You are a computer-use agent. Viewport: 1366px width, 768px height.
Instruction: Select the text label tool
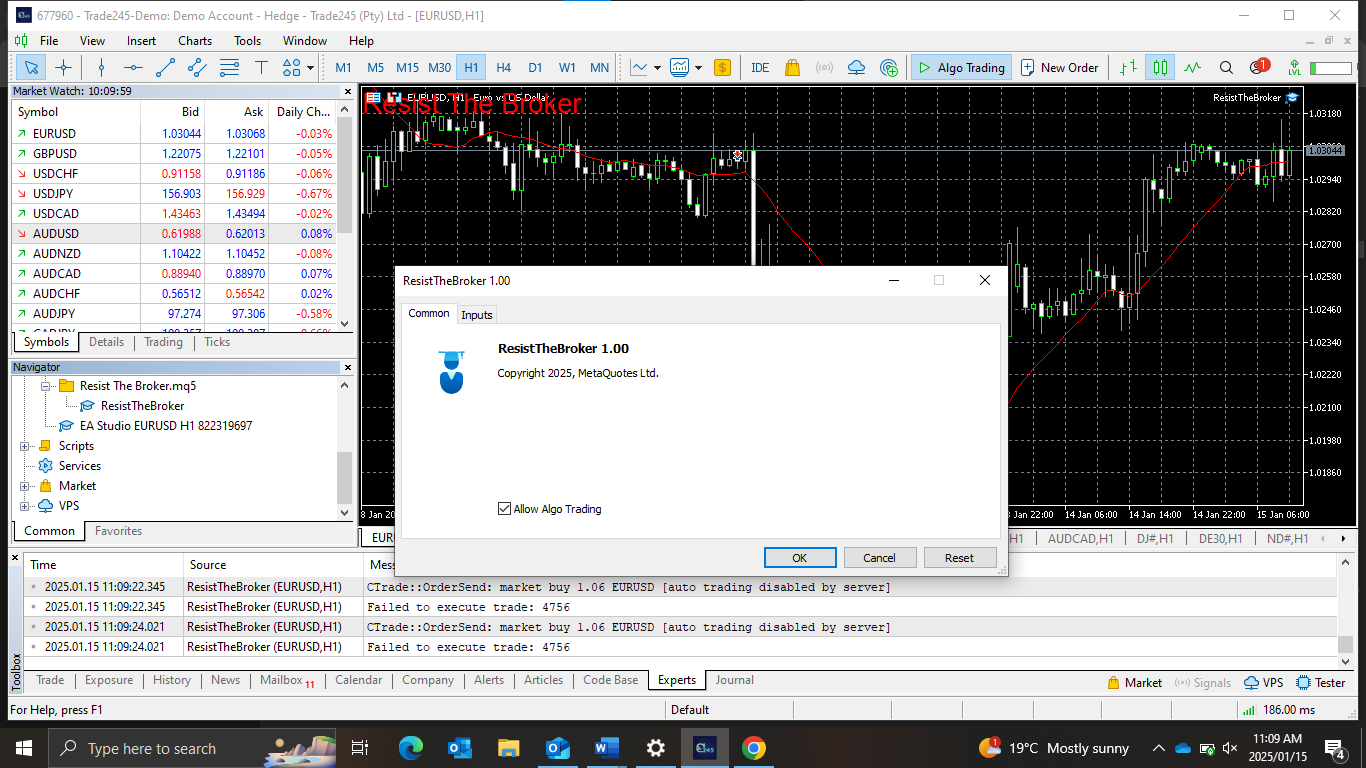[261, 68]
